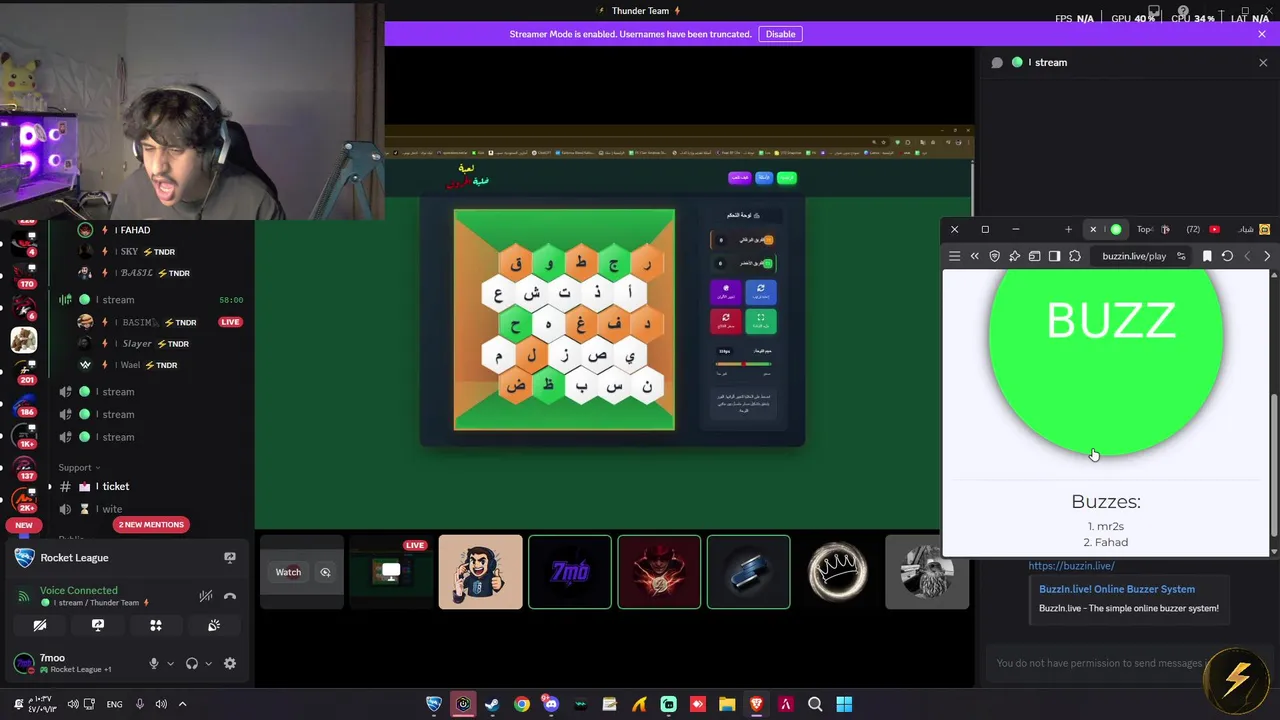Select the 7mb participant tile
This screenshot has height=720, width=1280.
pos(570,572)
